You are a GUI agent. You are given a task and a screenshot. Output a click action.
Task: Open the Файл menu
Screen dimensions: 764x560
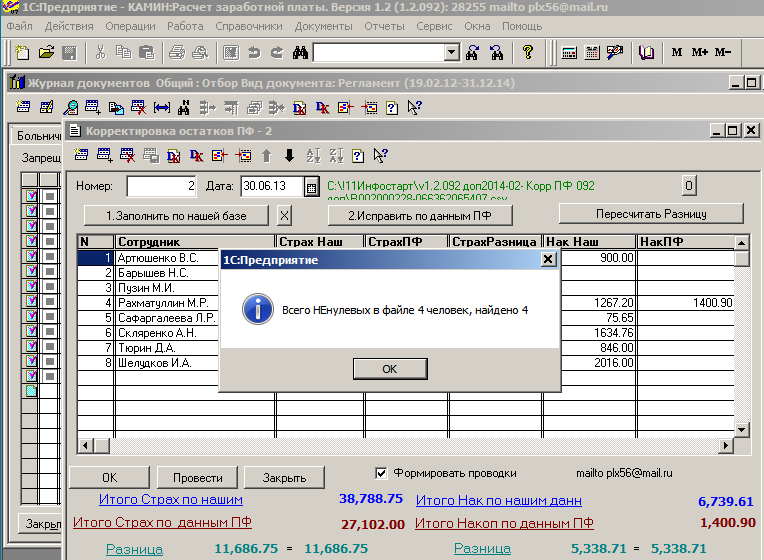coord(19,26)
